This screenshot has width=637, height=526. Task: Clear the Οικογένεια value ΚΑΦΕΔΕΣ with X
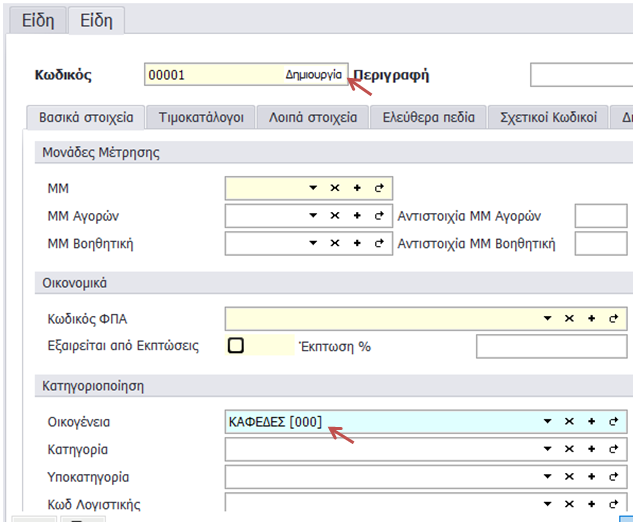pyautogui.click(x=569, y=422)
